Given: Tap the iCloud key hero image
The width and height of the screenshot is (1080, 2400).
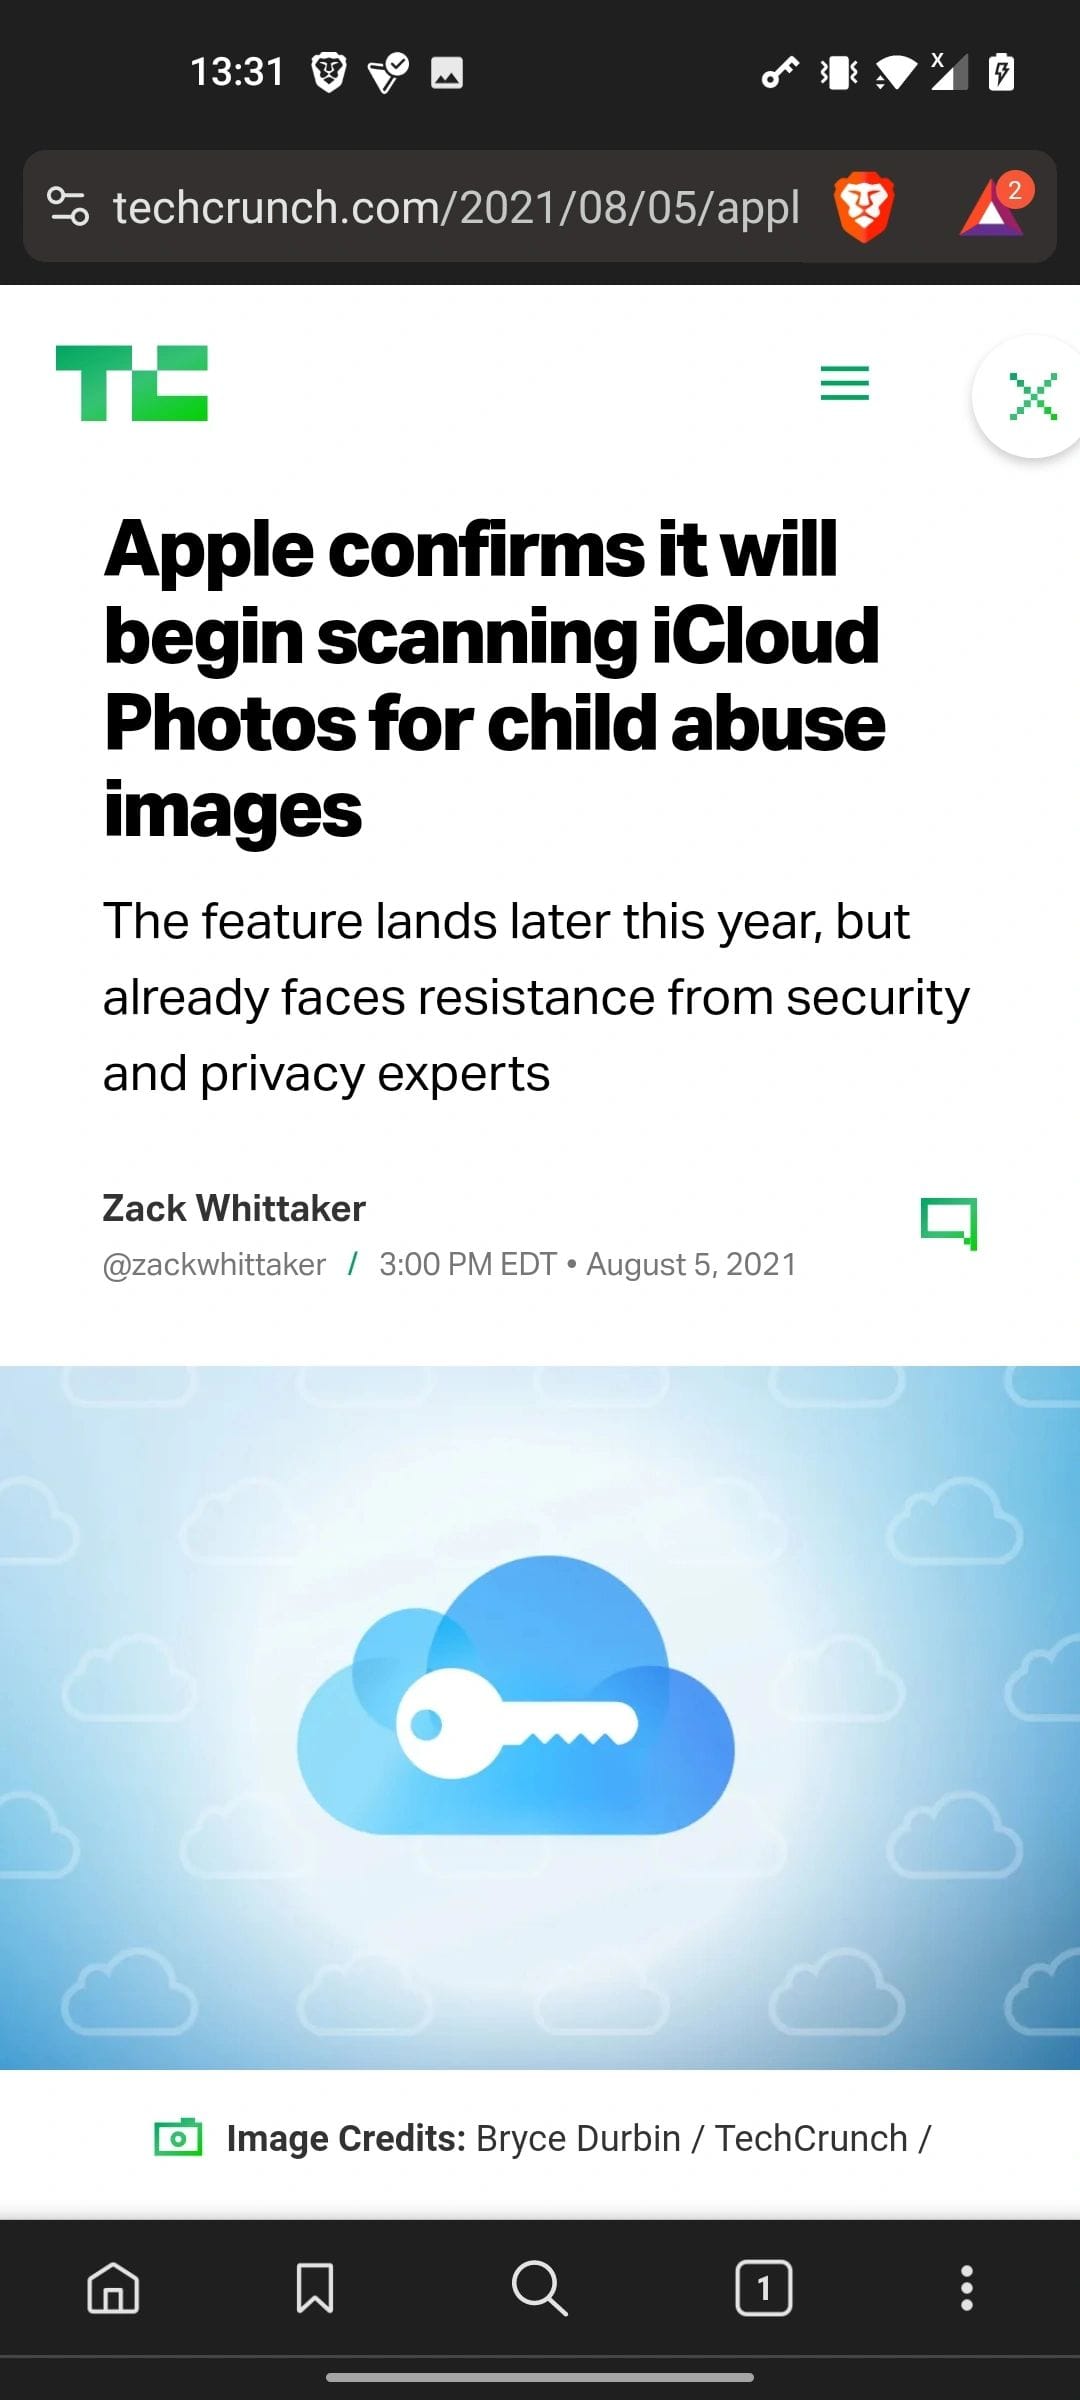Looking at the screenshot, I should [x=540, y=1717].
